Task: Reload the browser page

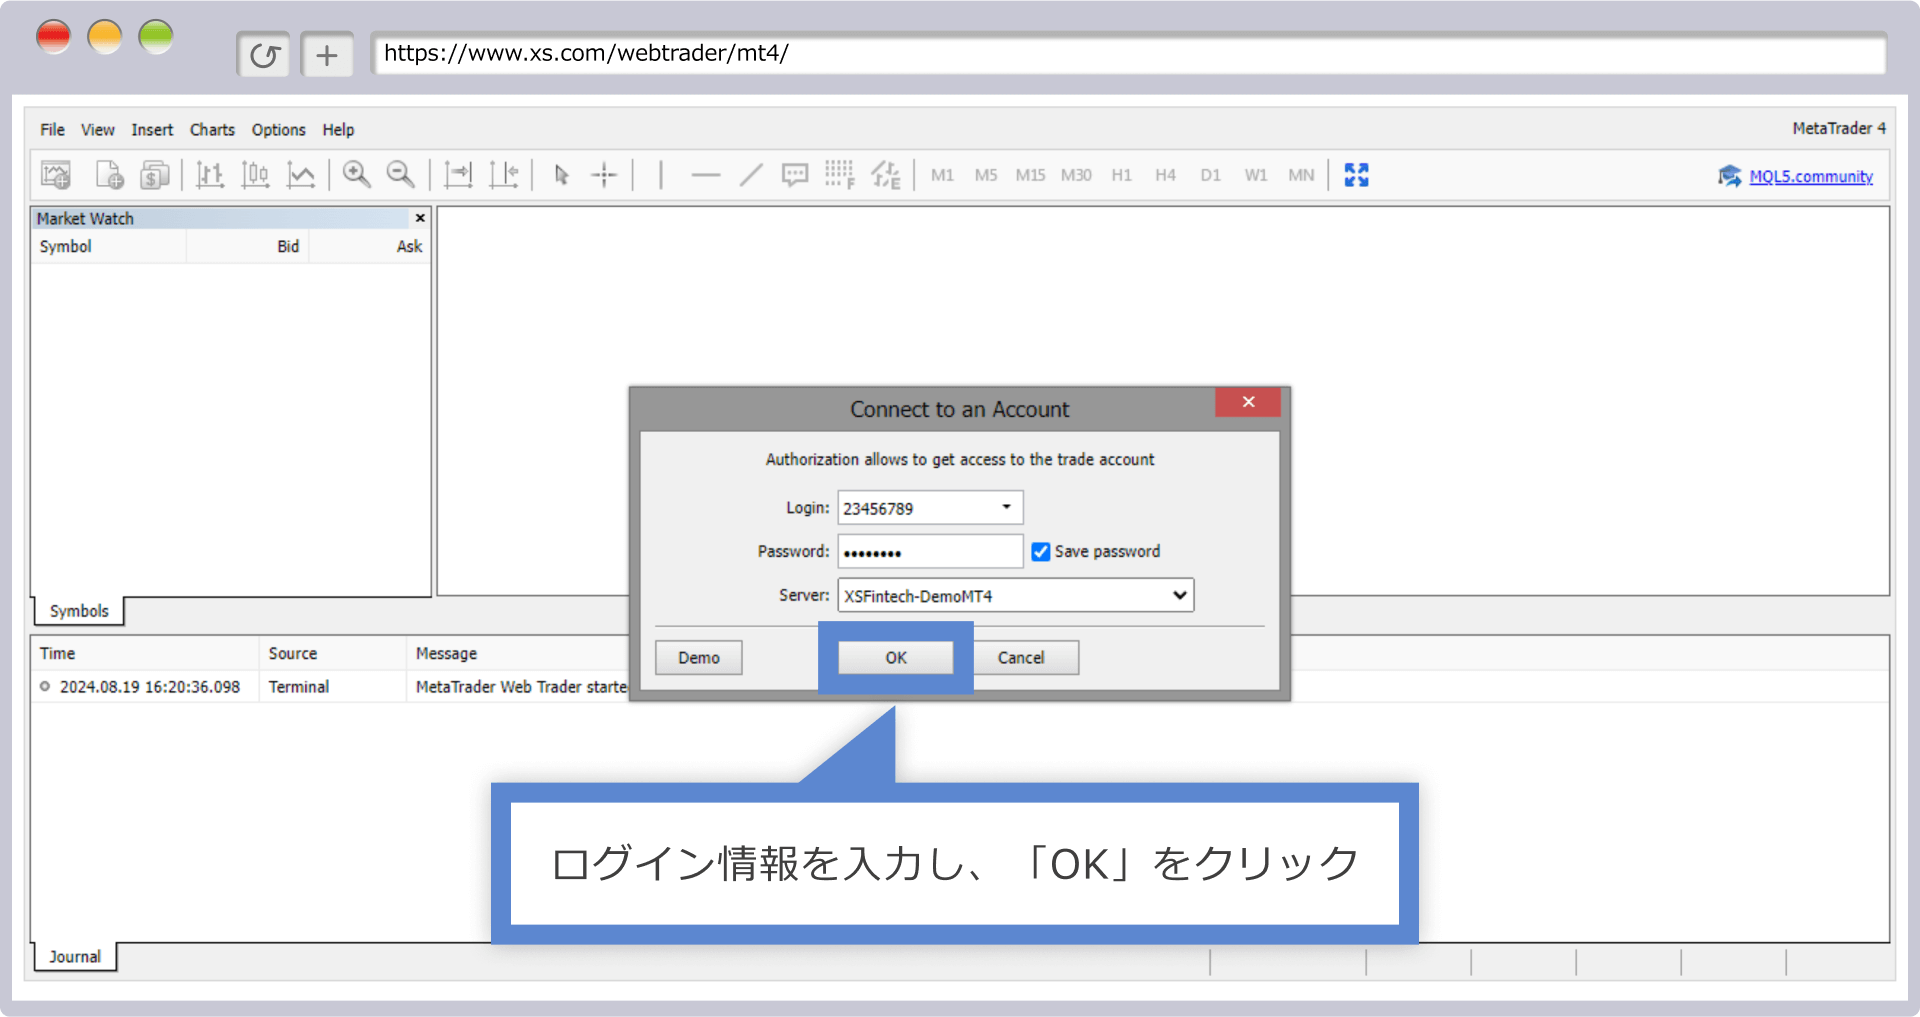Action: click(264, 55)
